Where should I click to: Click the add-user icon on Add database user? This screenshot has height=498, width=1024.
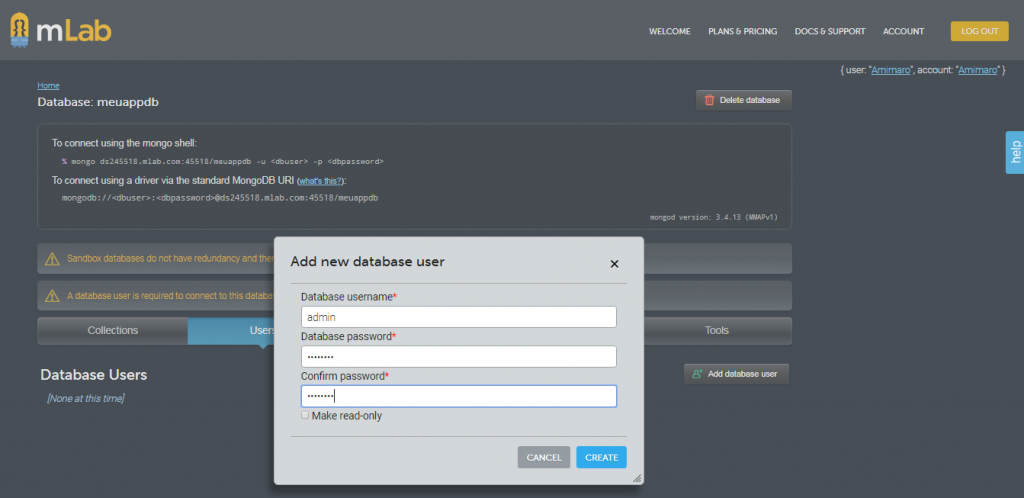coord(697,374)
